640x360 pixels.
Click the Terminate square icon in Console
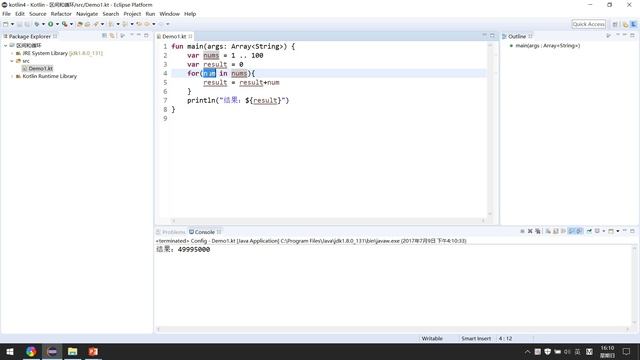[522, 231]
